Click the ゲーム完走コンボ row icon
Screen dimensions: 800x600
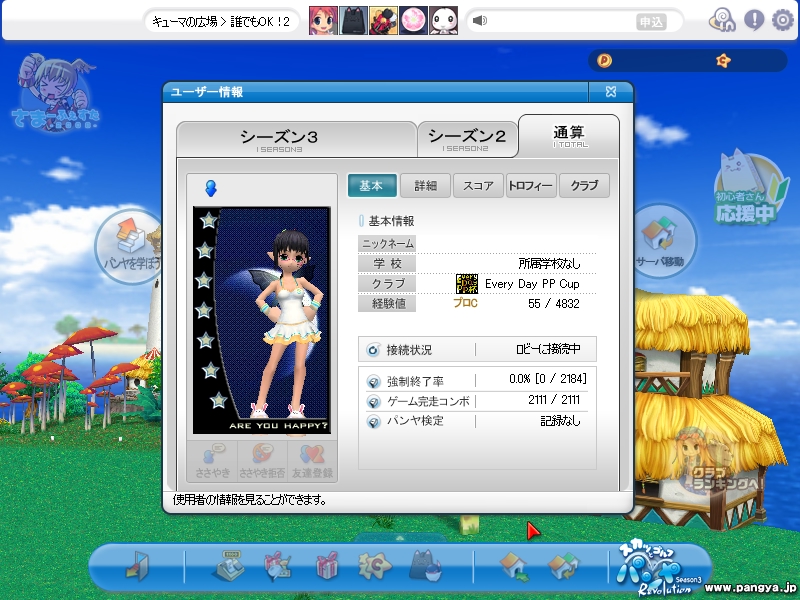[373, 402]
